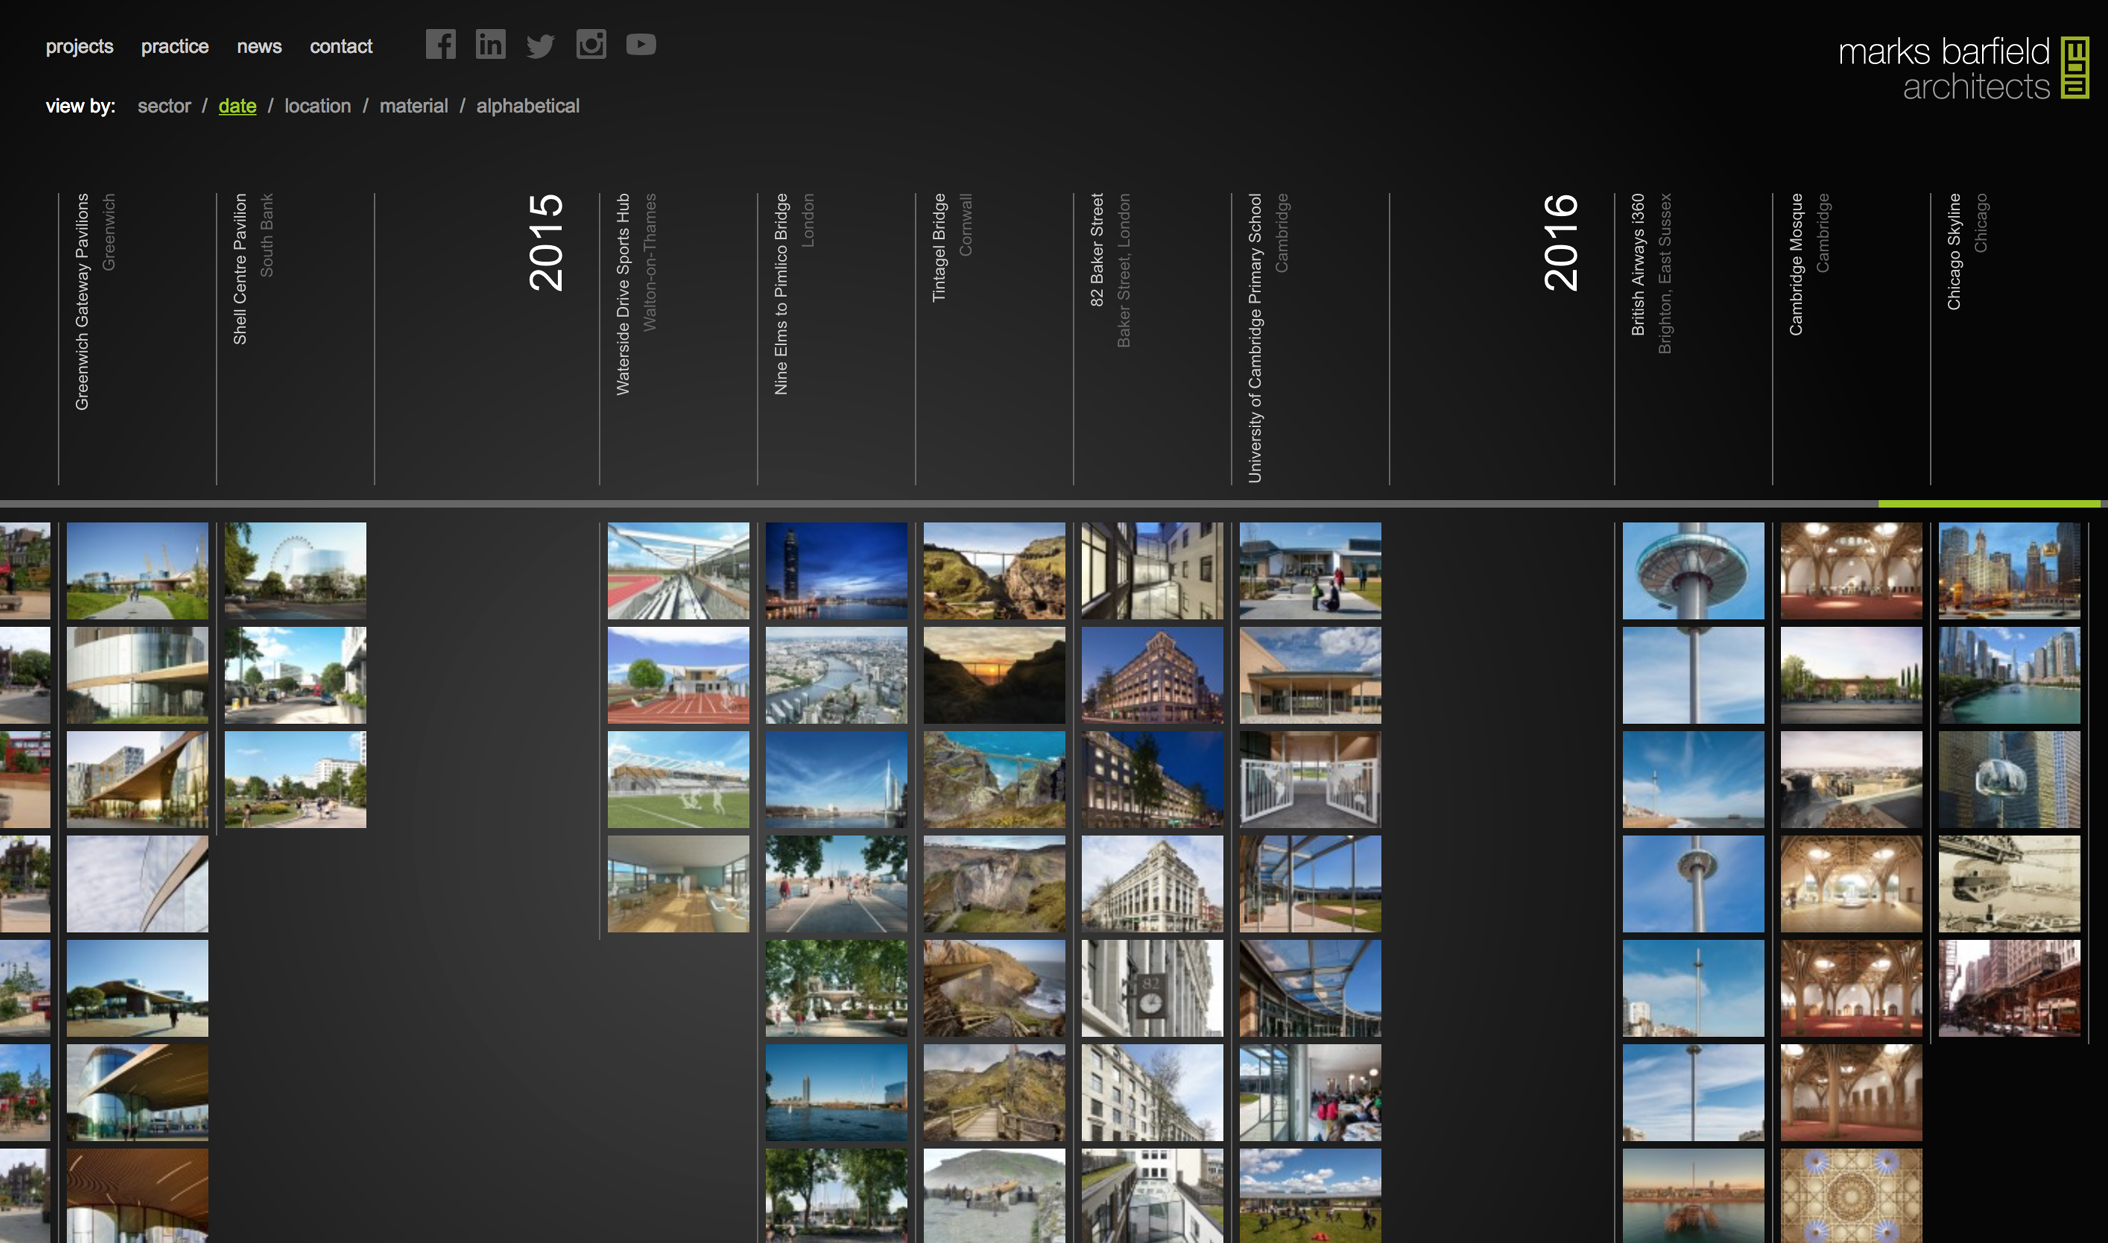The width and height of the screenshot is (2108, 1243).
Task: Open the Twitter bird icon
Action: [540, 46]
